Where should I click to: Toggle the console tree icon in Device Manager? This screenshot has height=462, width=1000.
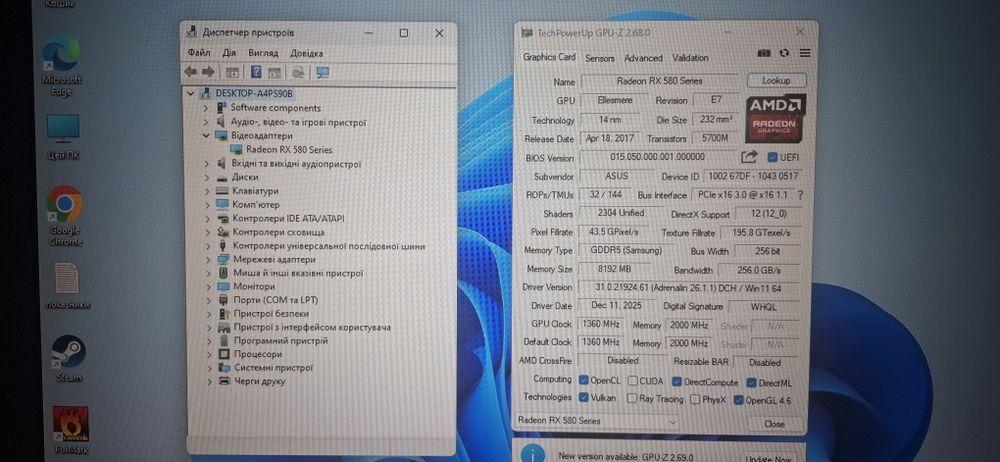[x=232, y=72]
